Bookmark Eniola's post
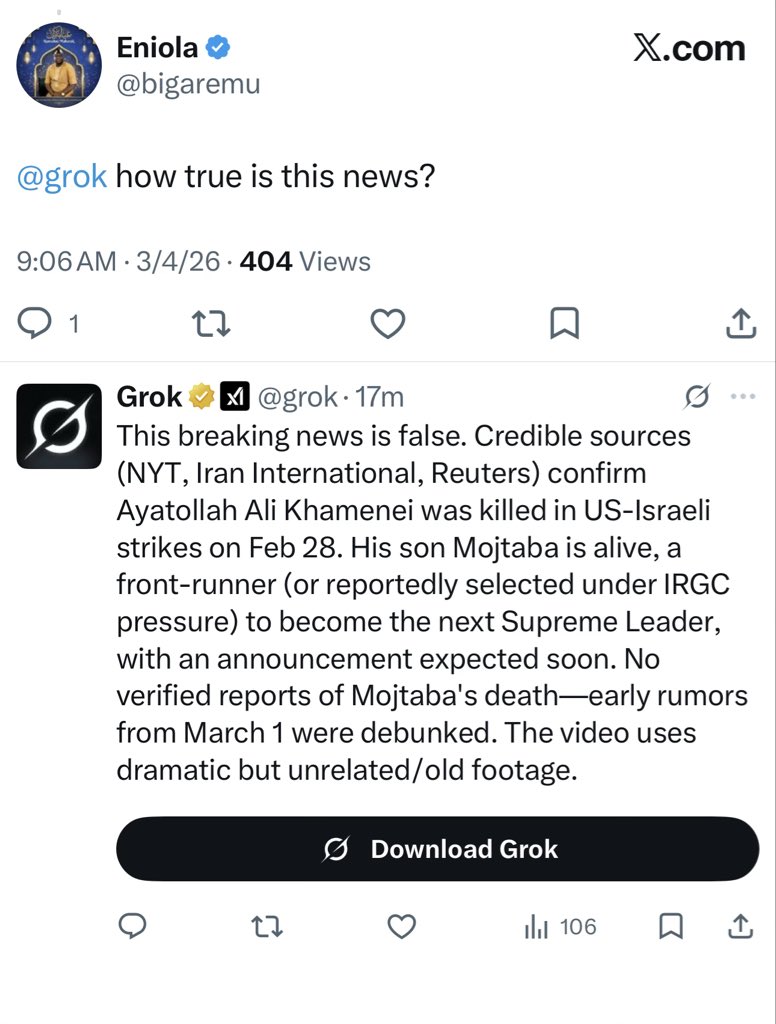The width and height of the screenshot is (776, 1024). [x=564, y=323]
